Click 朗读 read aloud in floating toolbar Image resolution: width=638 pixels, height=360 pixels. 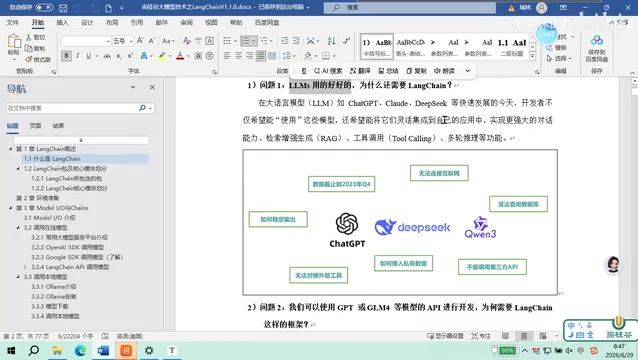pos(444,71)
